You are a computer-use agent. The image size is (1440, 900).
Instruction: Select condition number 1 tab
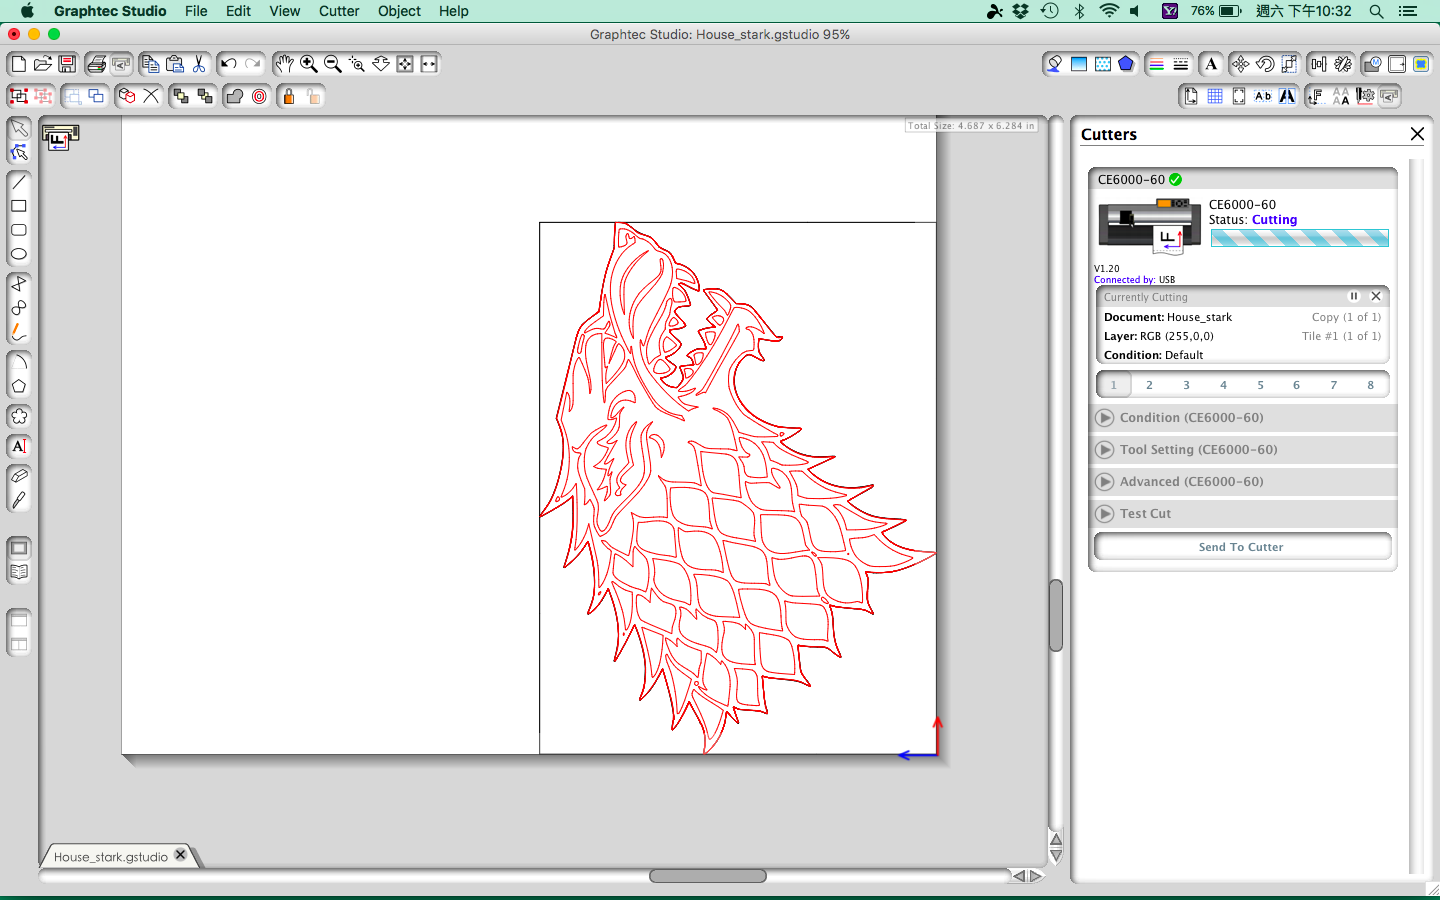(1114, 385)
